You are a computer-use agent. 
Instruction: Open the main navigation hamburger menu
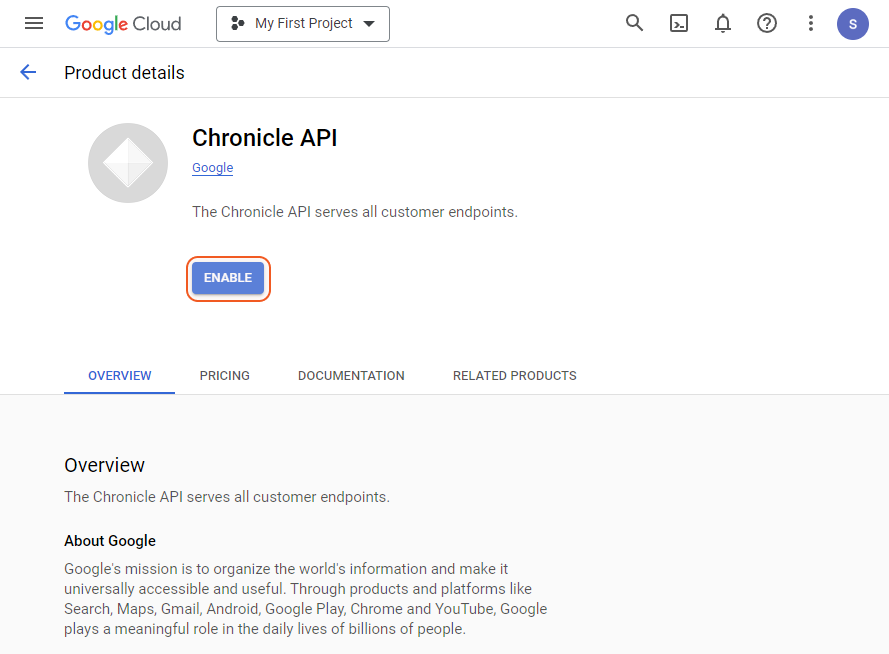pos(34,23)
